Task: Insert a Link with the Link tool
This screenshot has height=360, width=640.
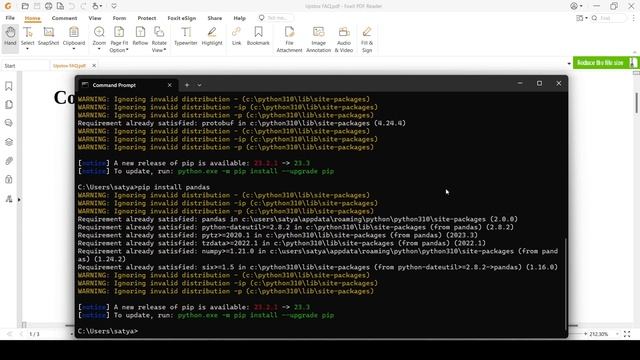Action: [236, 36]
